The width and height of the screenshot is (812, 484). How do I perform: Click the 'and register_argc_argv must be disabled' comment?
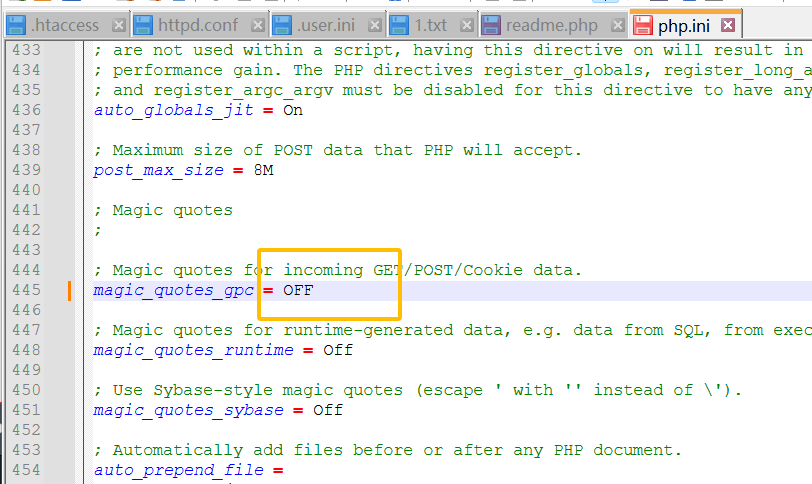tap(453, 90)
